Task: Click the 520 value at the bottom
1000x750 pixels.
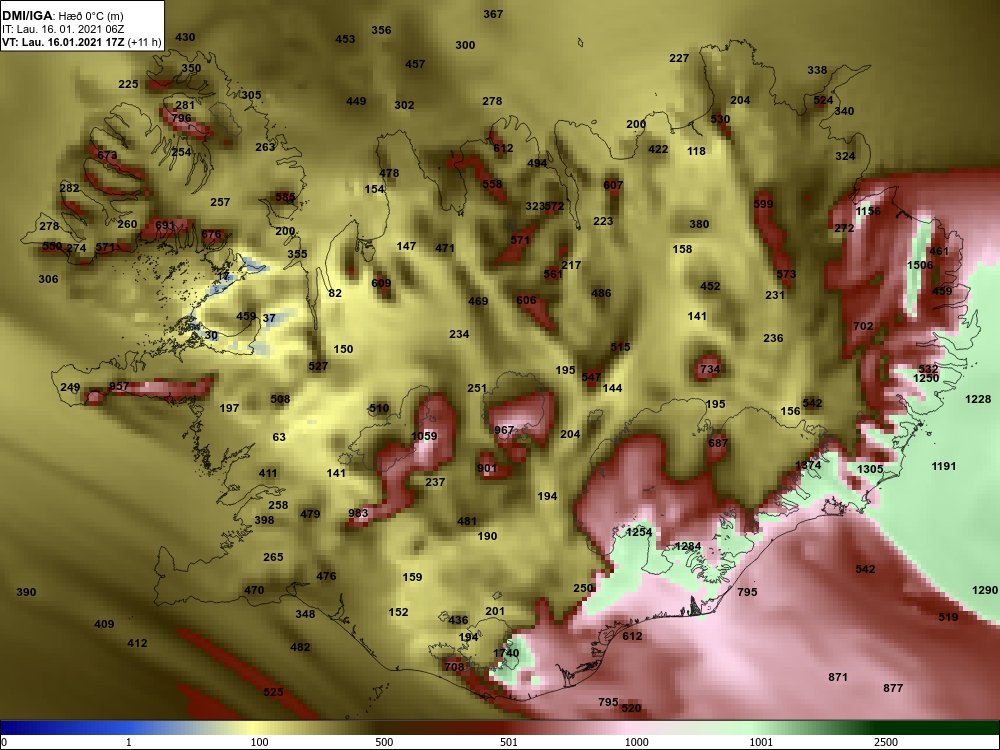Action: coord(631,709)
